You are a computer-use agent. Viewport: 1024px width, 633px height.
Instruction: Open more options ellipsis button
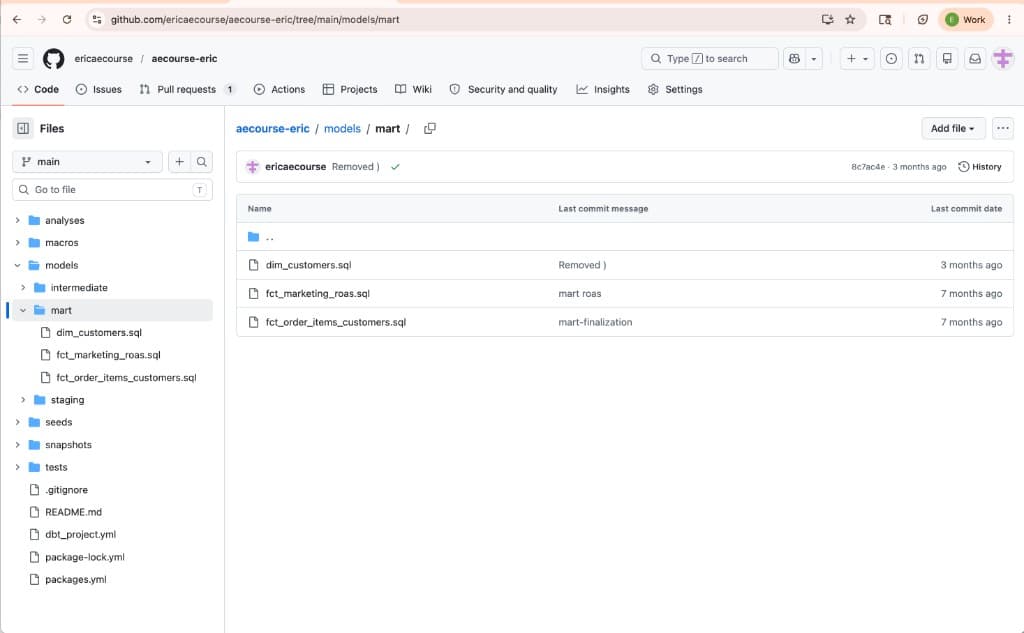[1003, 129]
